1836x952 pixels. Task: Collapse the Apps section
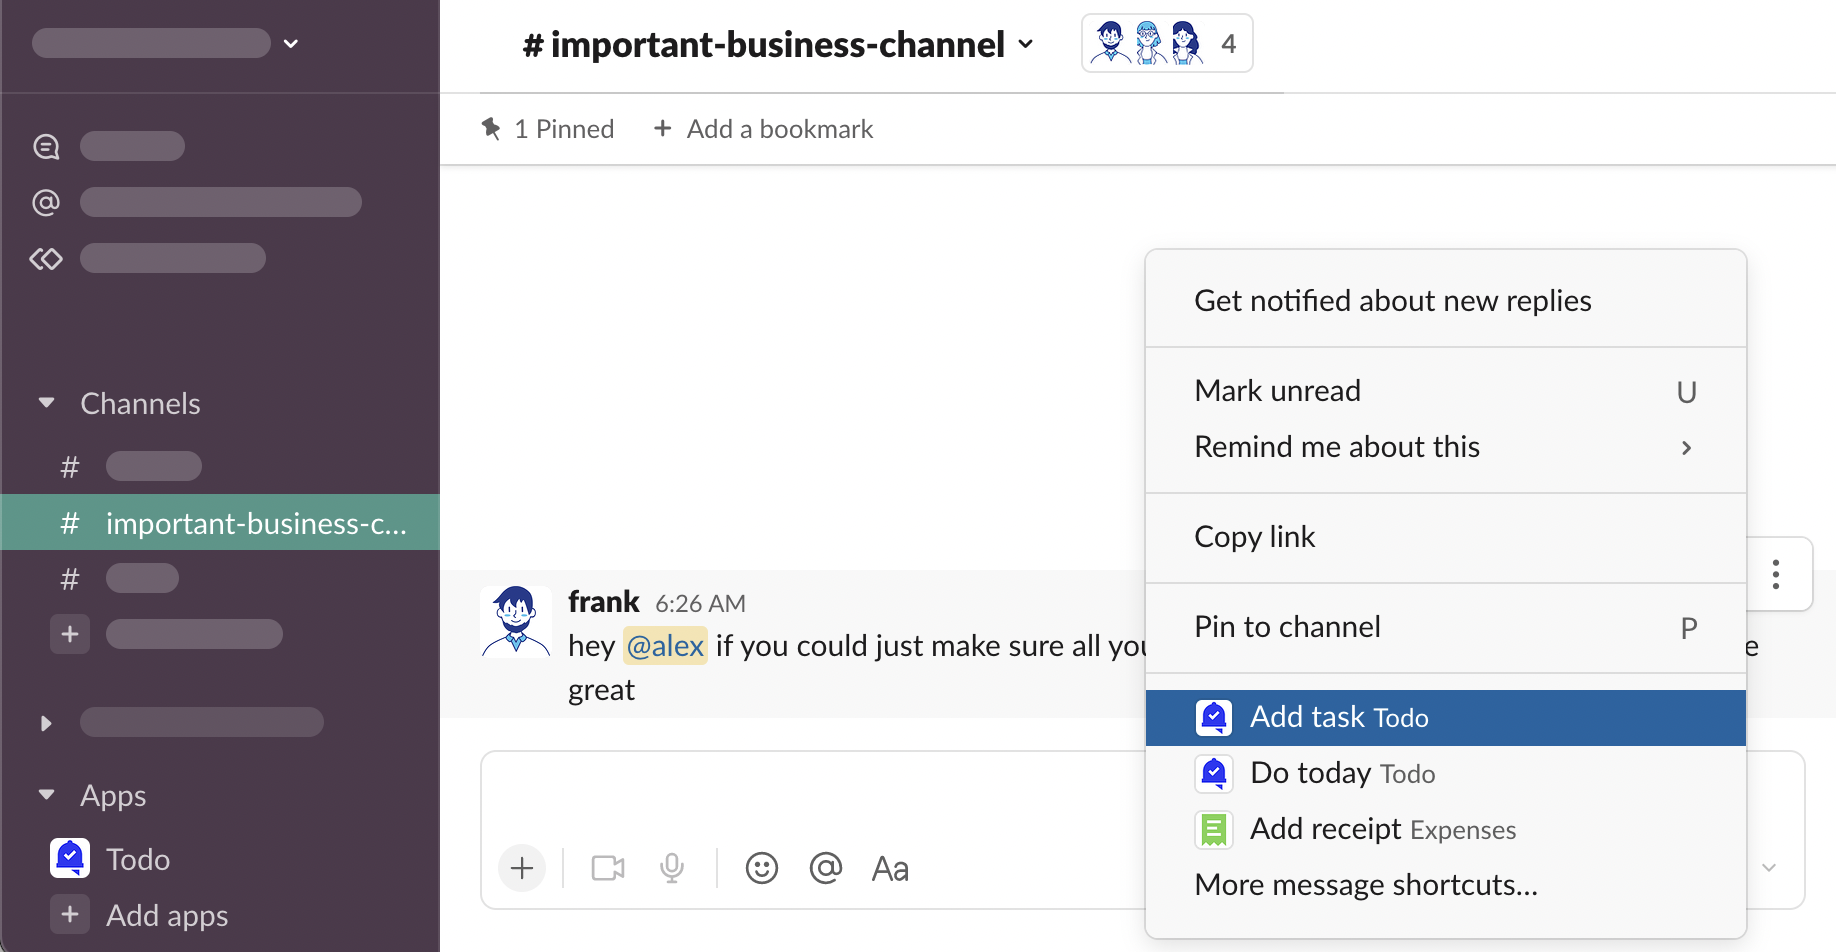click(47, 795)
